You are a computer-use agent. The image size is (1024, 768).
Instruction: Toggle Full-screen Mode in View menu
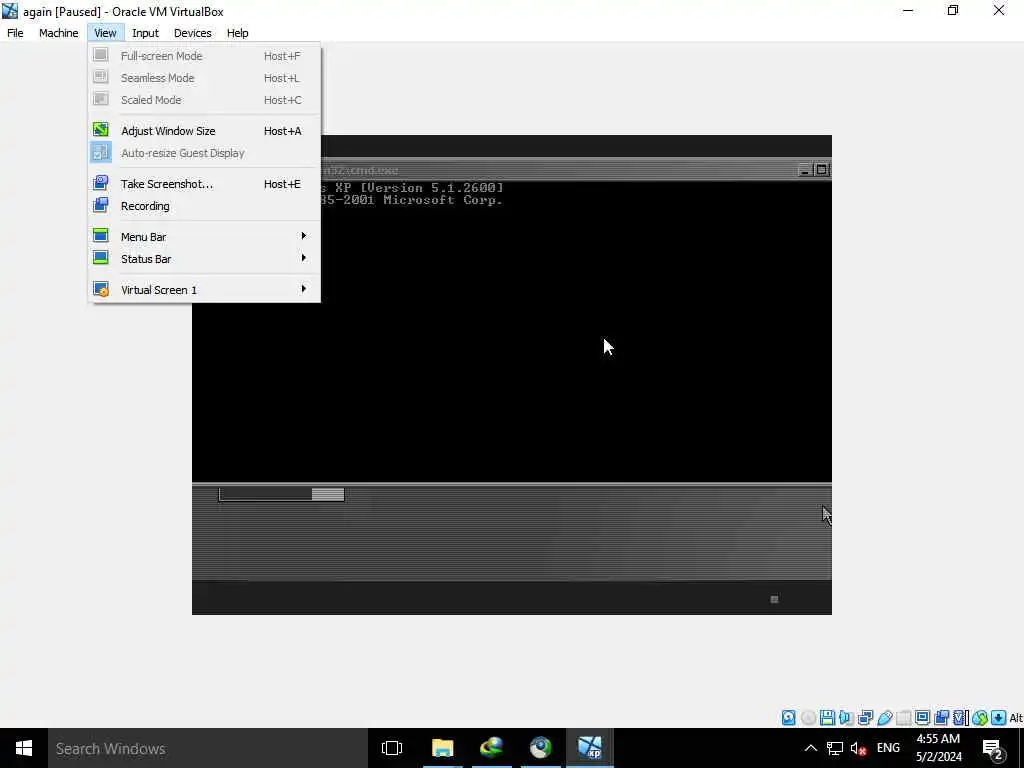(x=204, y=56)
